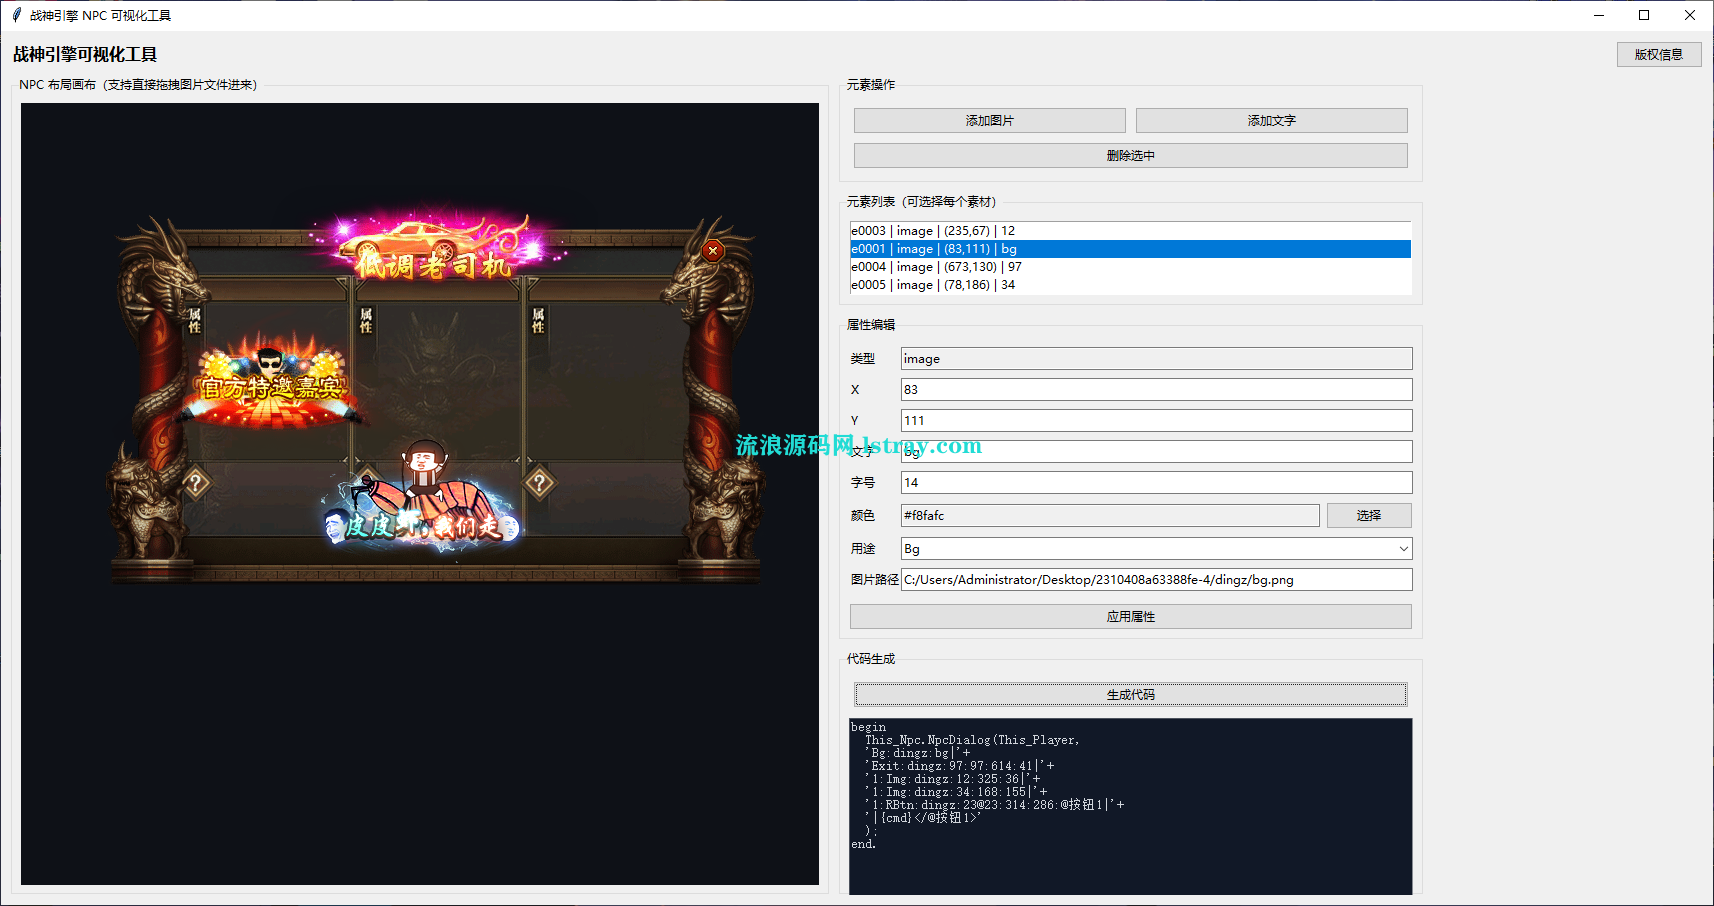Image resolution: width=1714 pixels, height=906 pixels.
Task: Select element e0003 in the list
Action: [x=932, y=231]
